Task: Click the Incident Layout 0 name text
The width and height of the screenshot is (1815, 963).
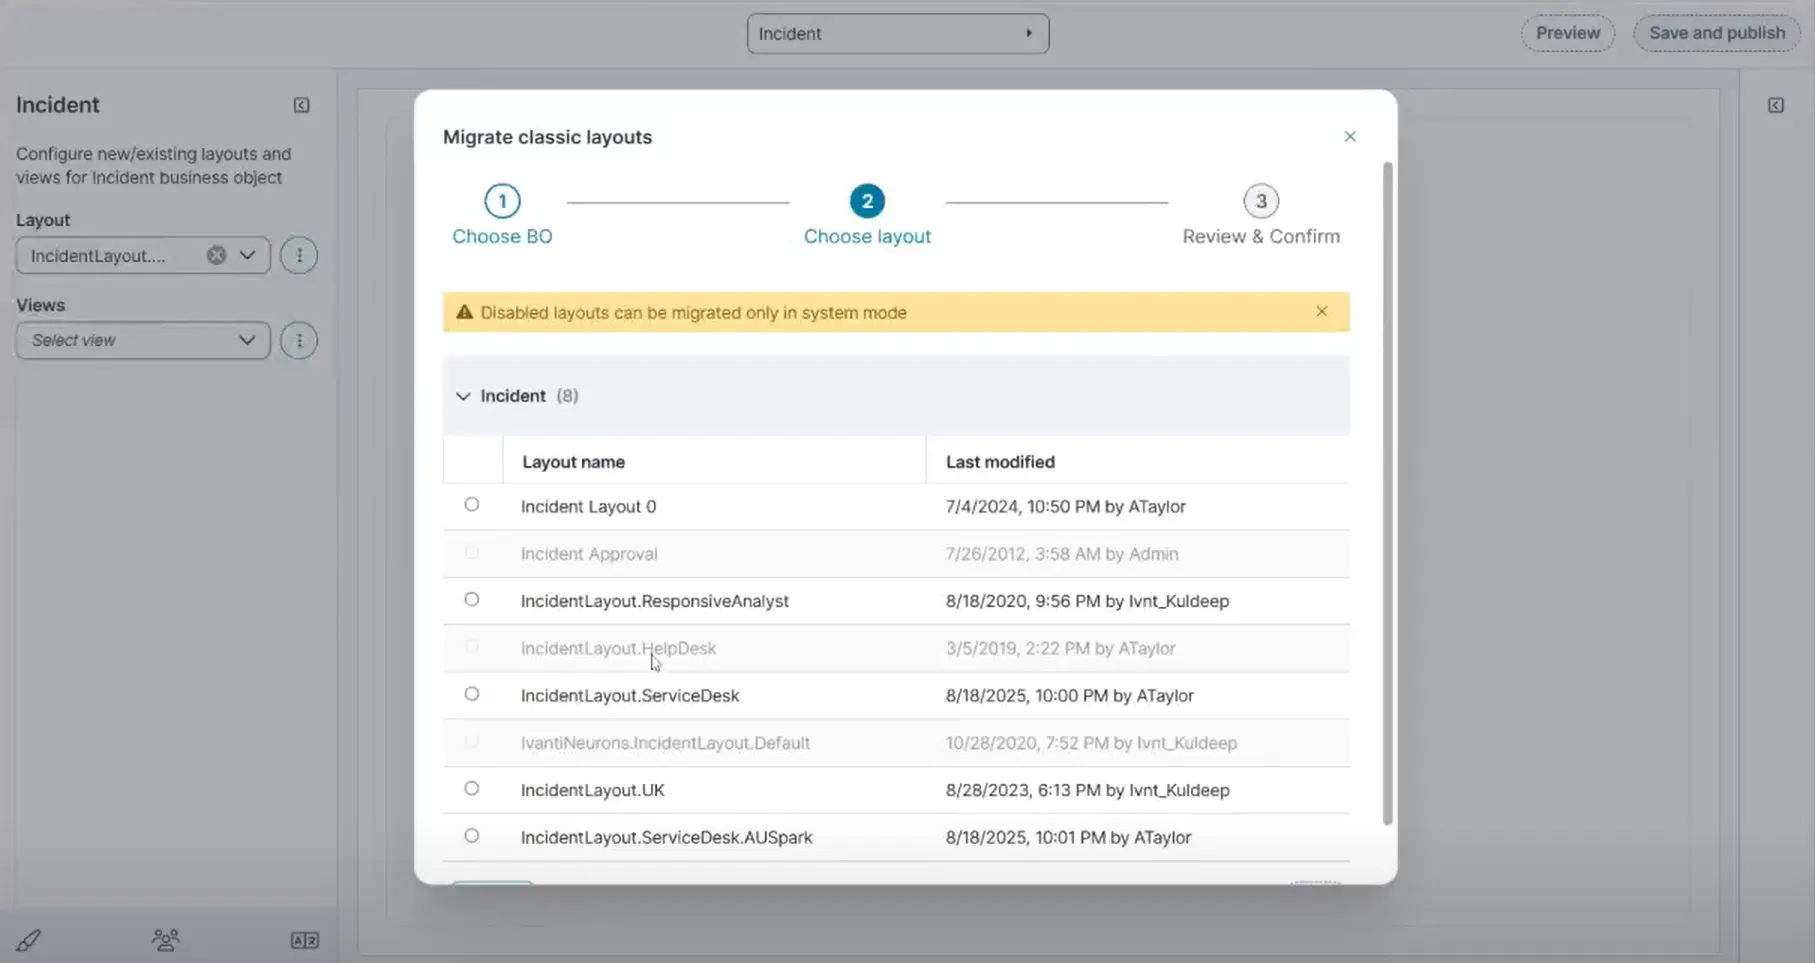Action: (x=588, y=506)
